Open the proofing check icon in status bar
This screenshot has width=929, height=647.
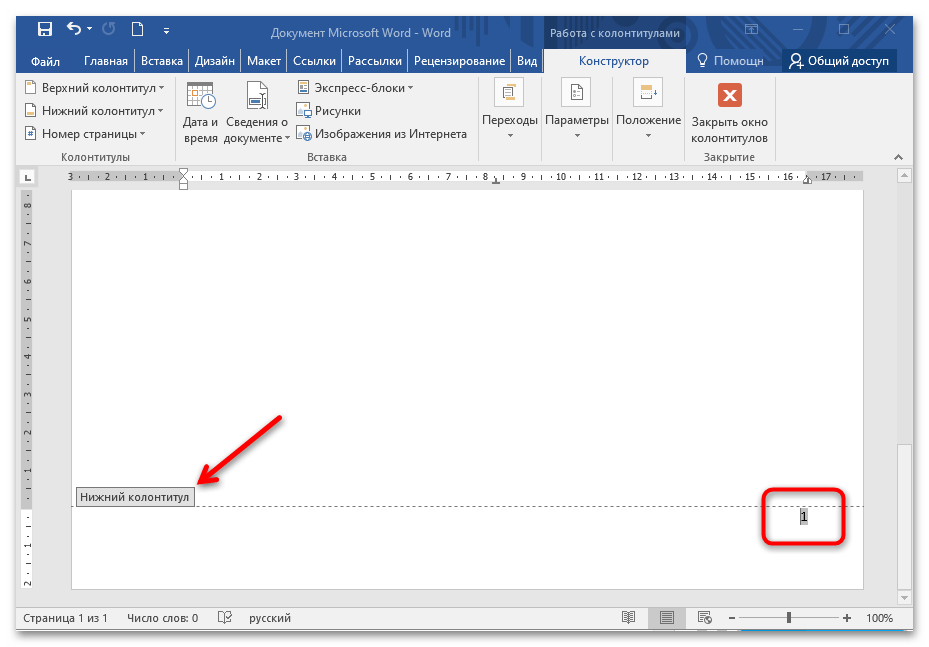click(225, 618)
